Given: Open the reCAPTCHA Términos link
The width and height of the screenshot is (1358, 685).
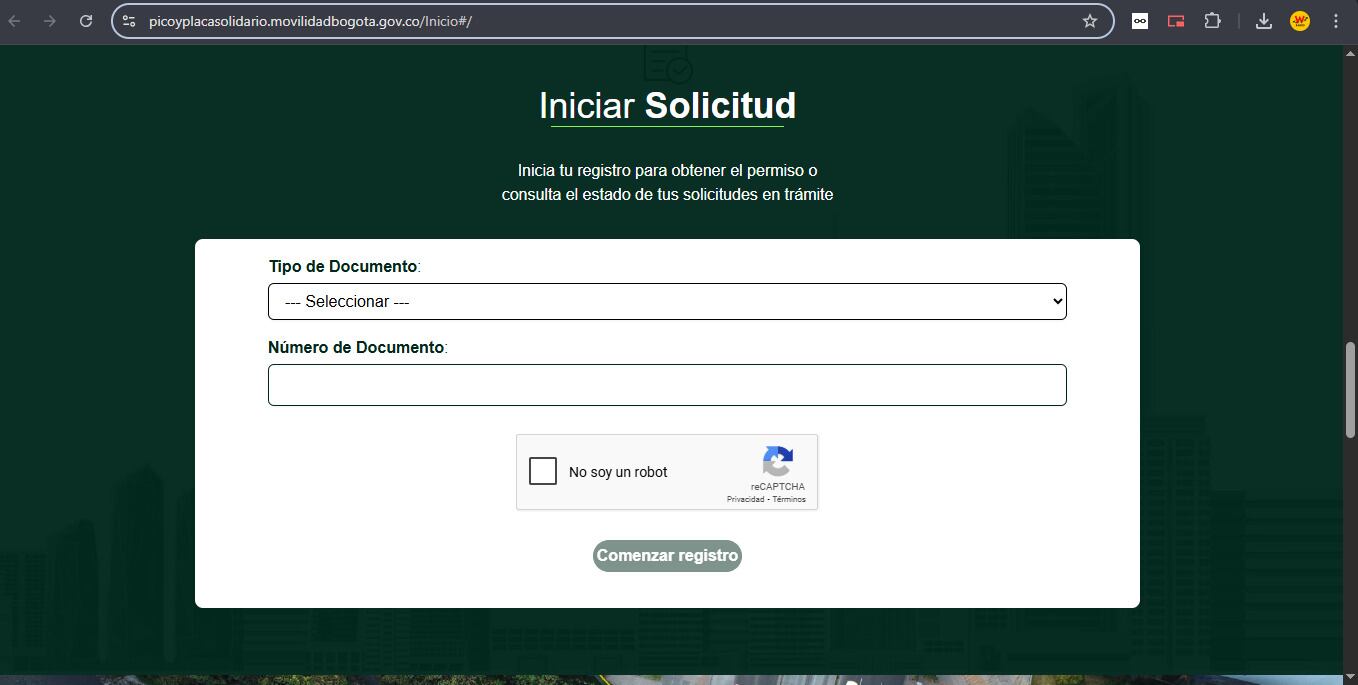Looking at the screenshot, I should pyautogui.click(x=789, y=499).
